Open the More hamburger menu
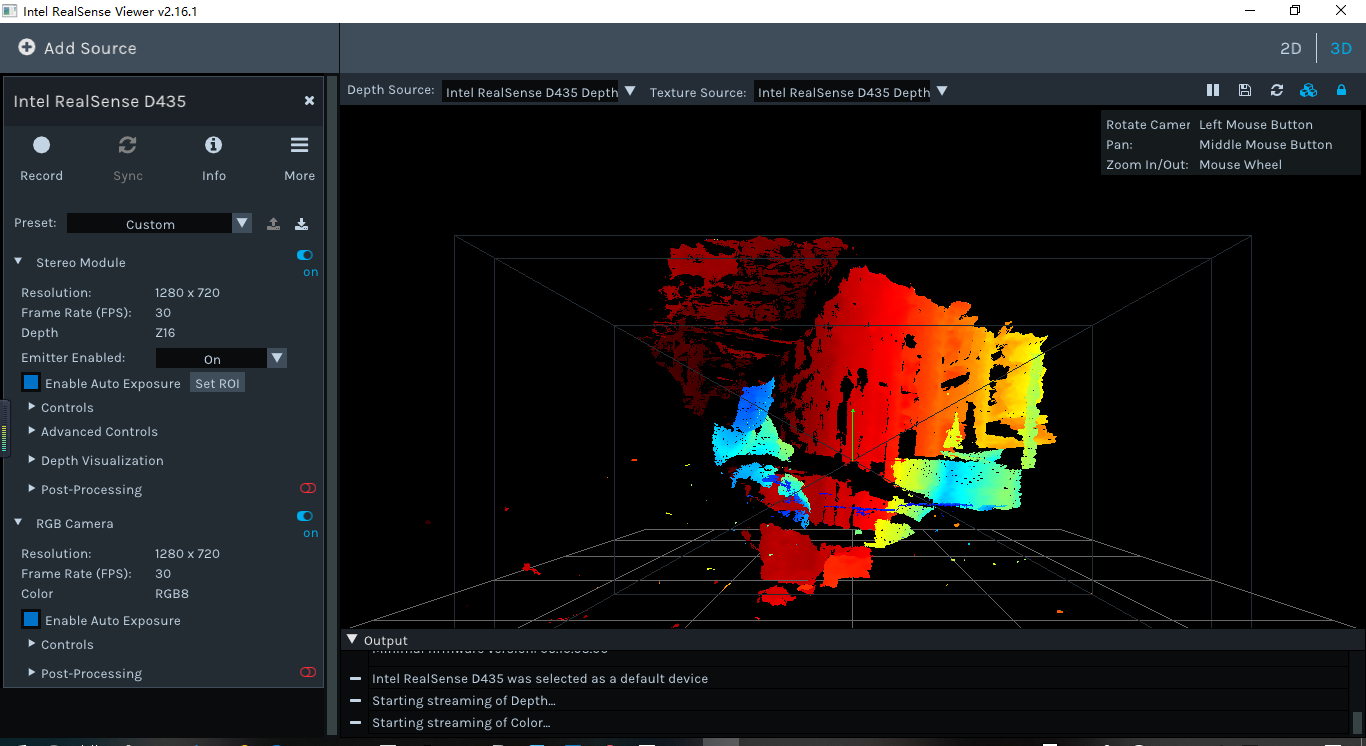1366x746 pixels. 299,145
